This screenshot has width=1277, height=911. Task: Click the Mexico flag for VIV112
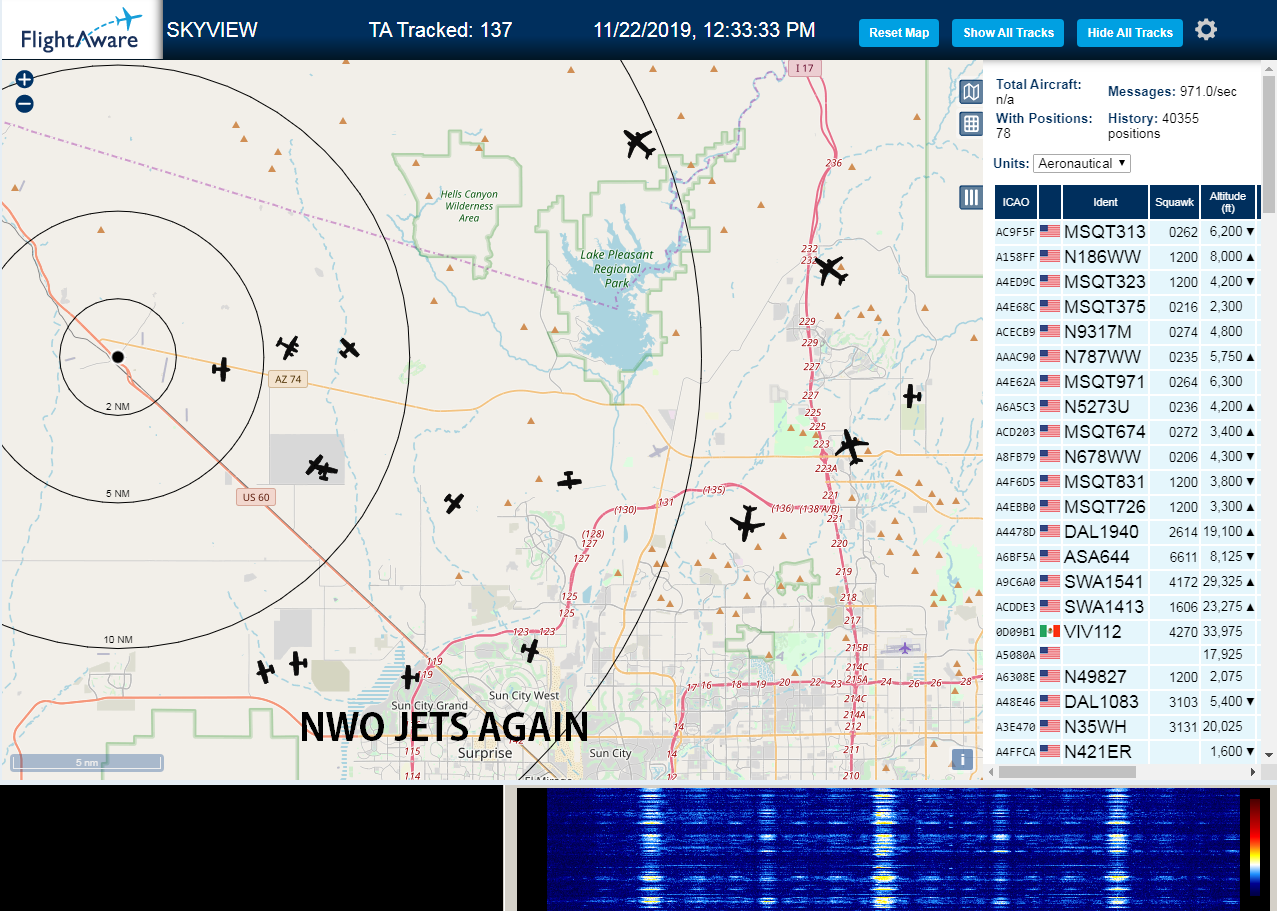(1050, 631)
